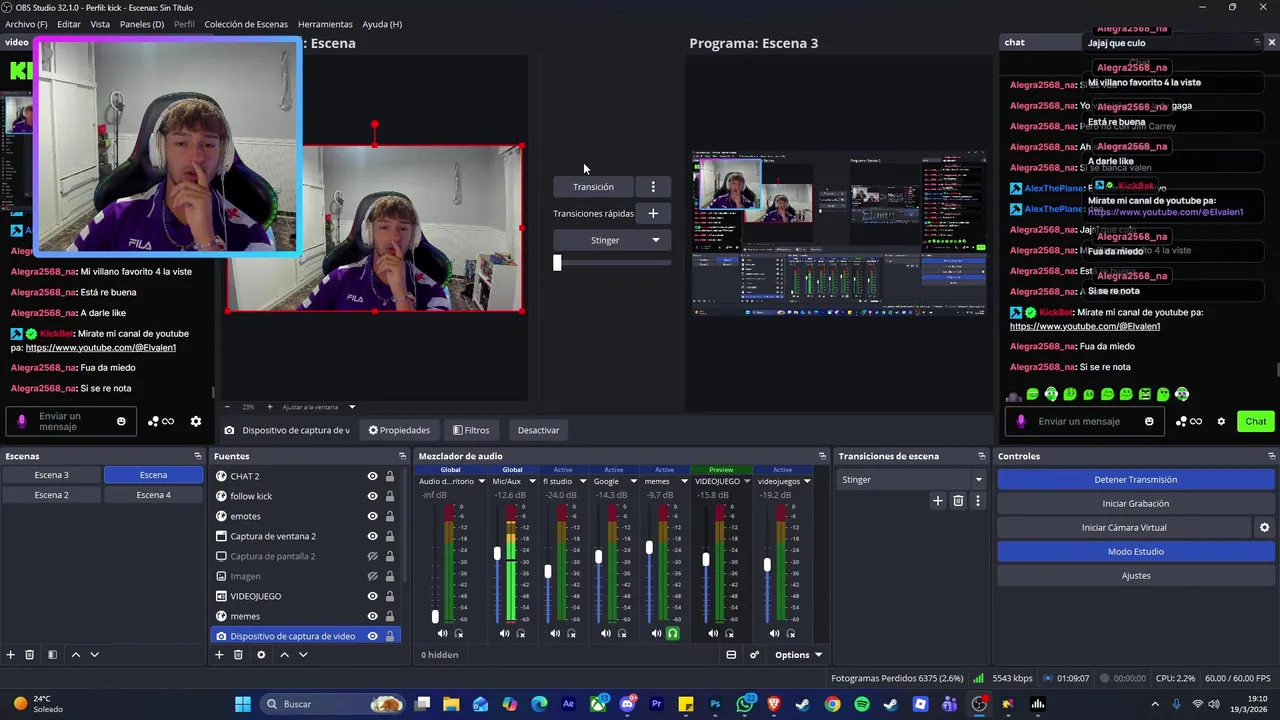
Task: Open source properties gear in Fuentes toolbar
Action: tap(261, 655)
